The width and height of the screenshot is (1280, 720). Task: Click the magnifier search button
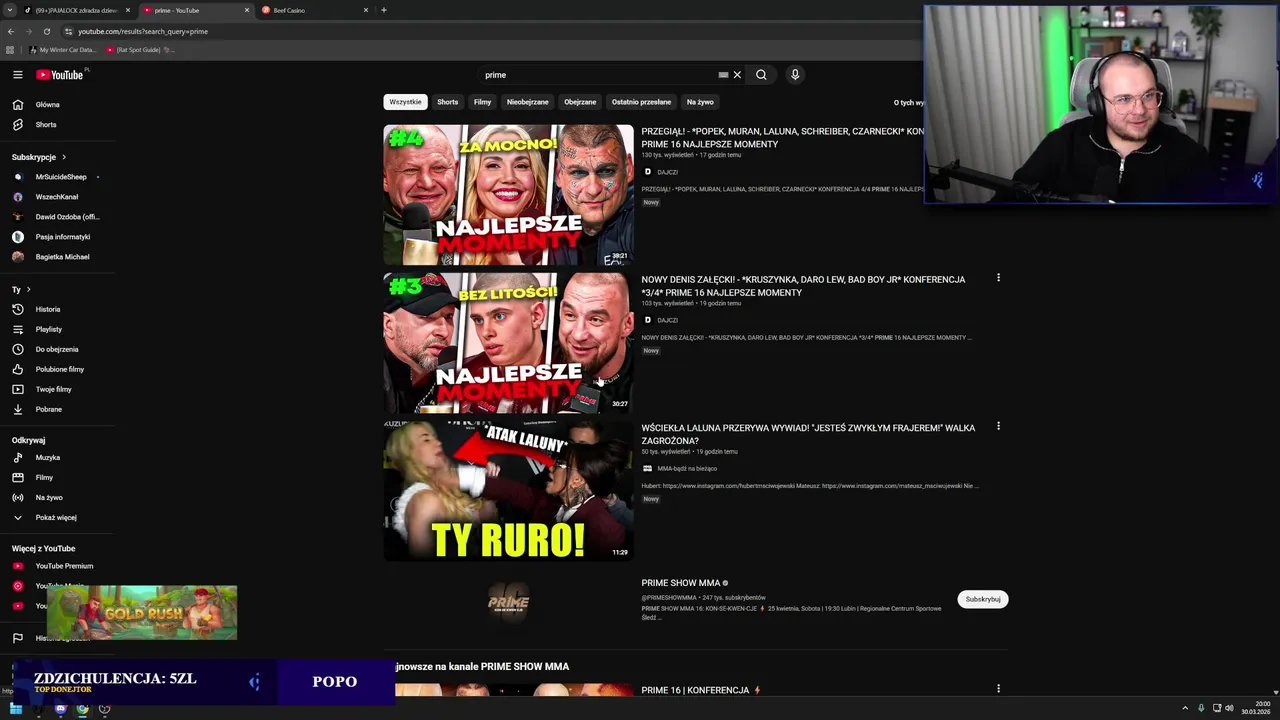coord(761,75)
